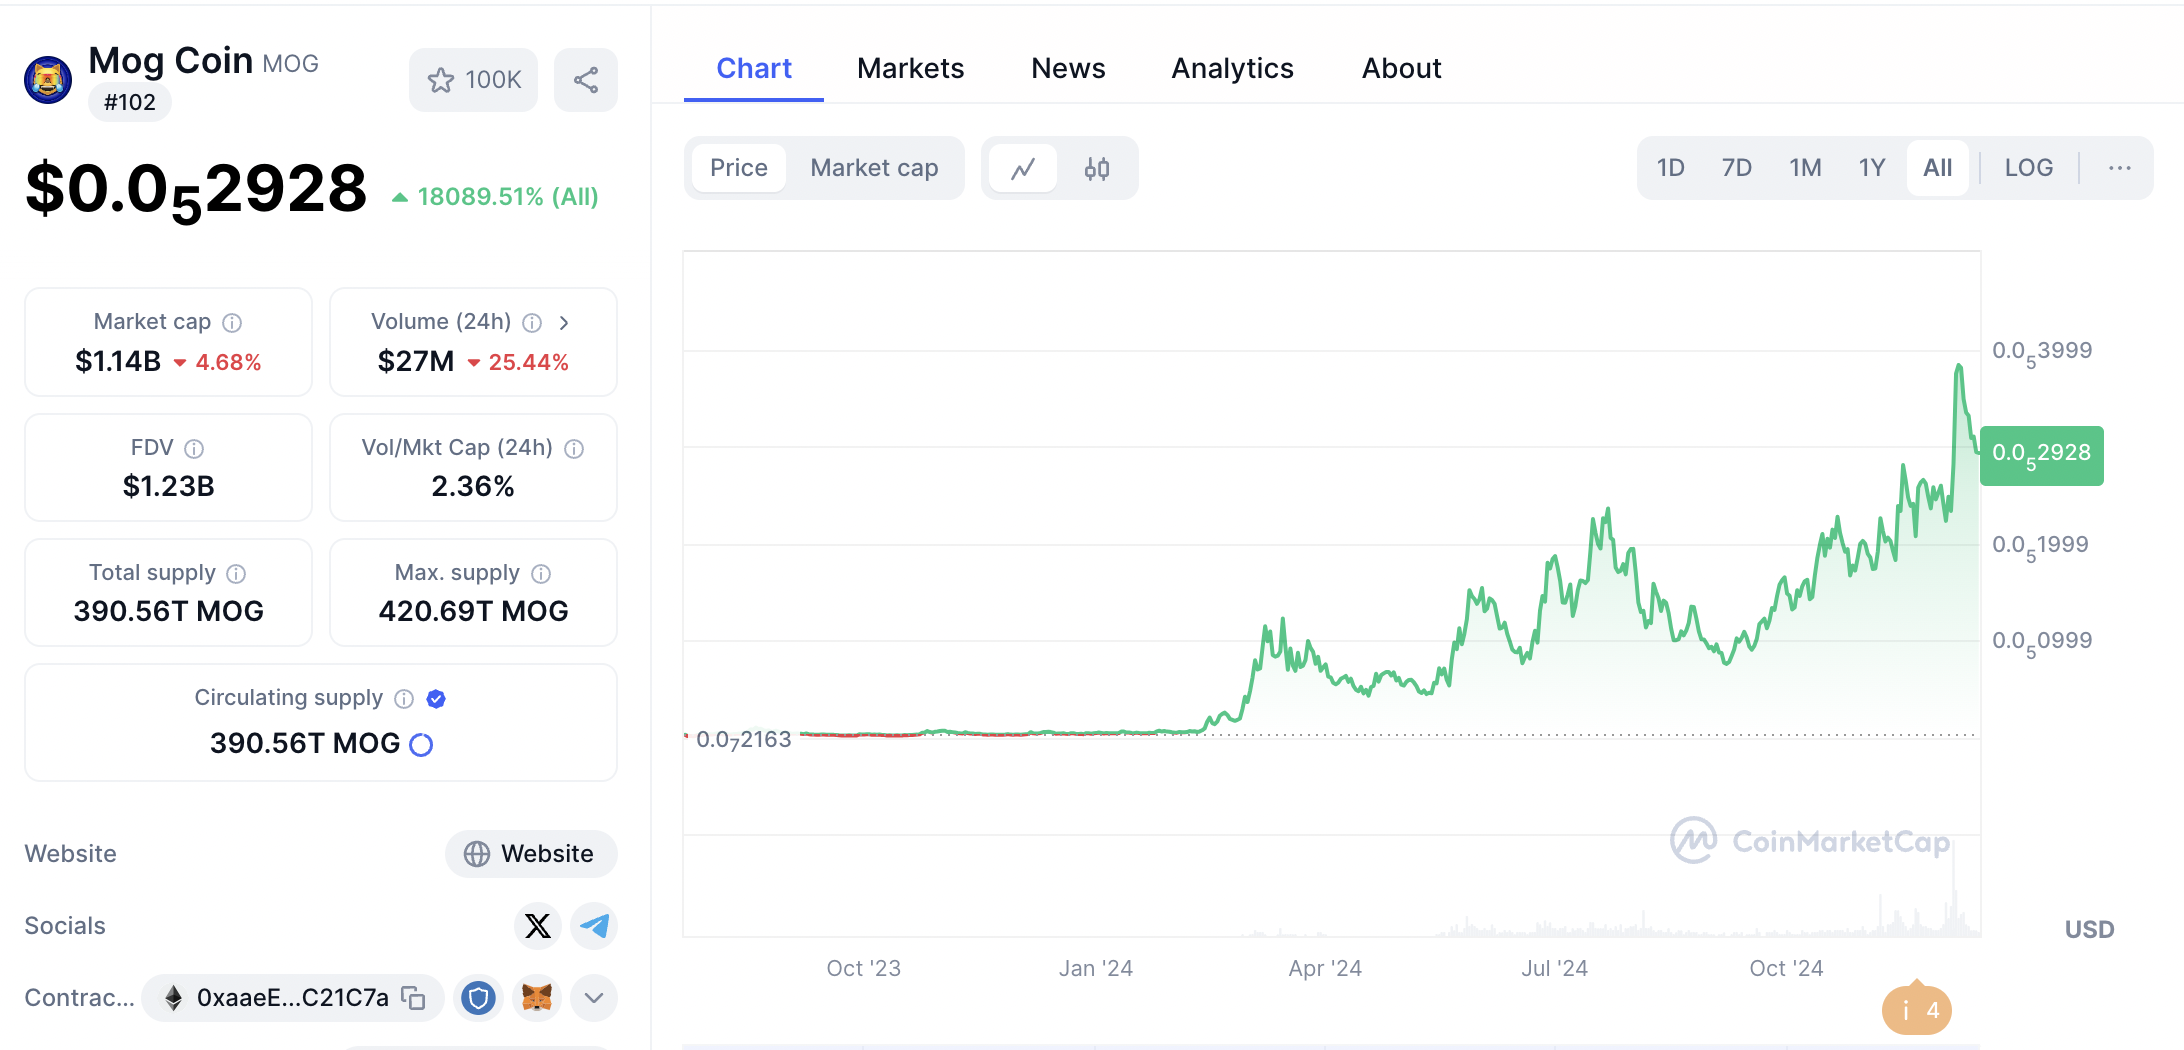Show Volume (24h) info icon
This screenshot has height=1050, width=2184.
tap(532, 322)
